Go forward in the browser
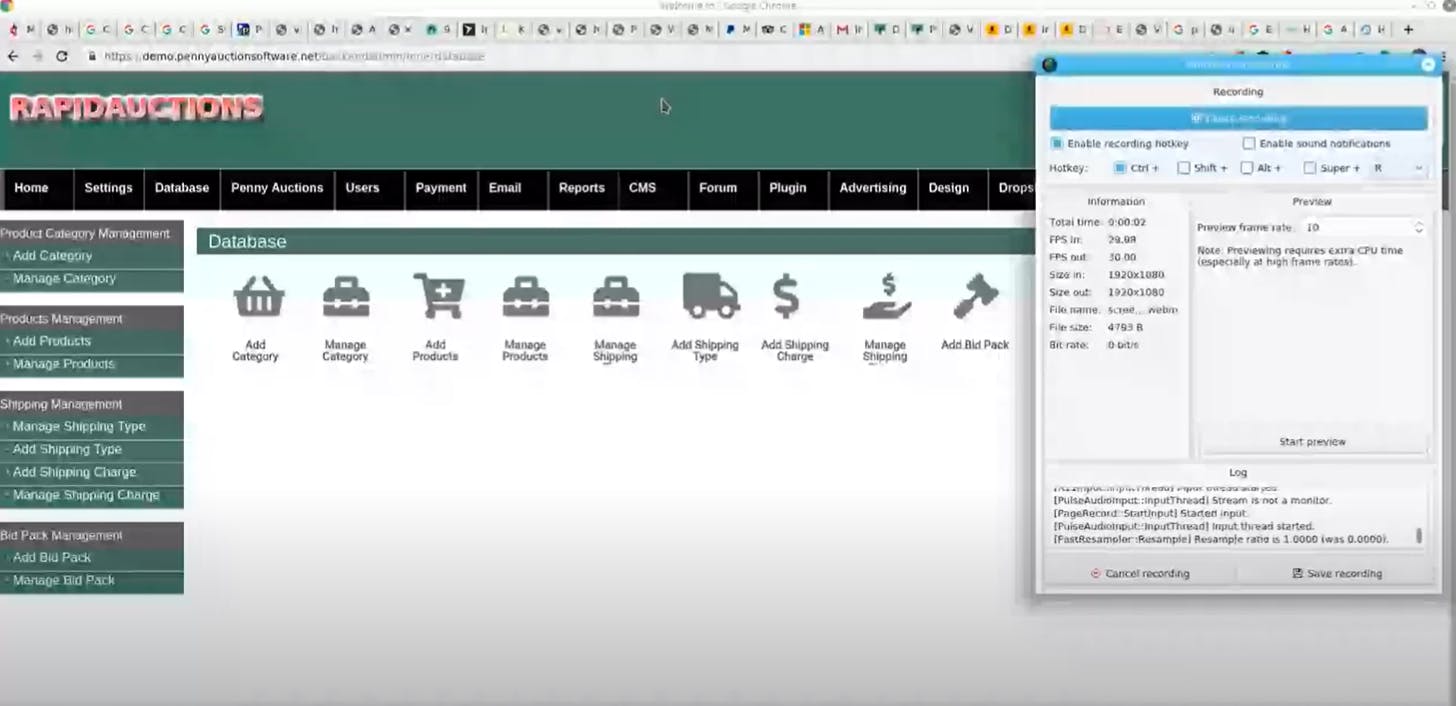This screenshot has height=706, width=1456. pyautogui.click(x=37, y=56)
